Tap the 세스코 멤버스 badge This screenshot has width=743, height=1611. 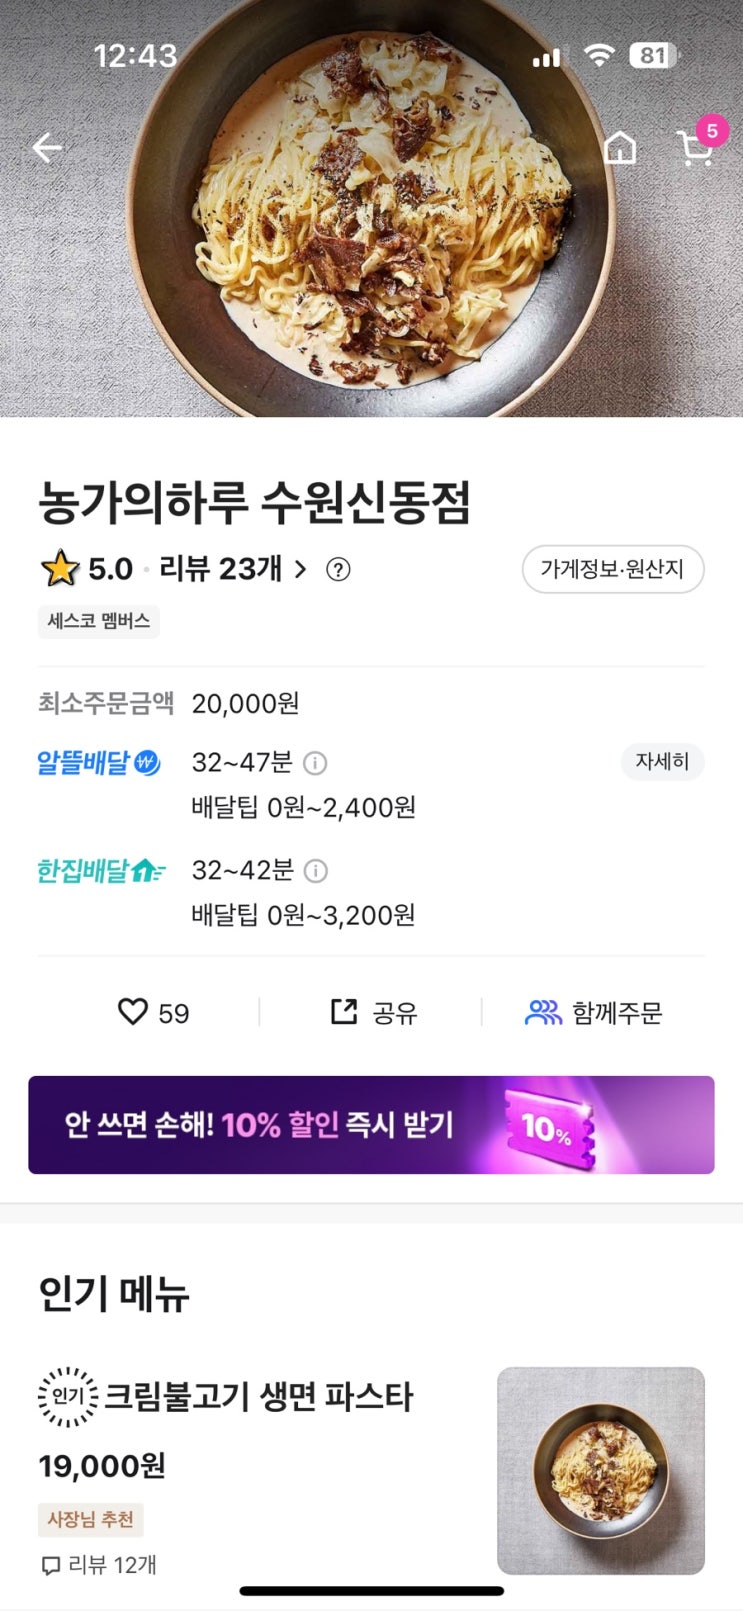[x=99, y=621]
